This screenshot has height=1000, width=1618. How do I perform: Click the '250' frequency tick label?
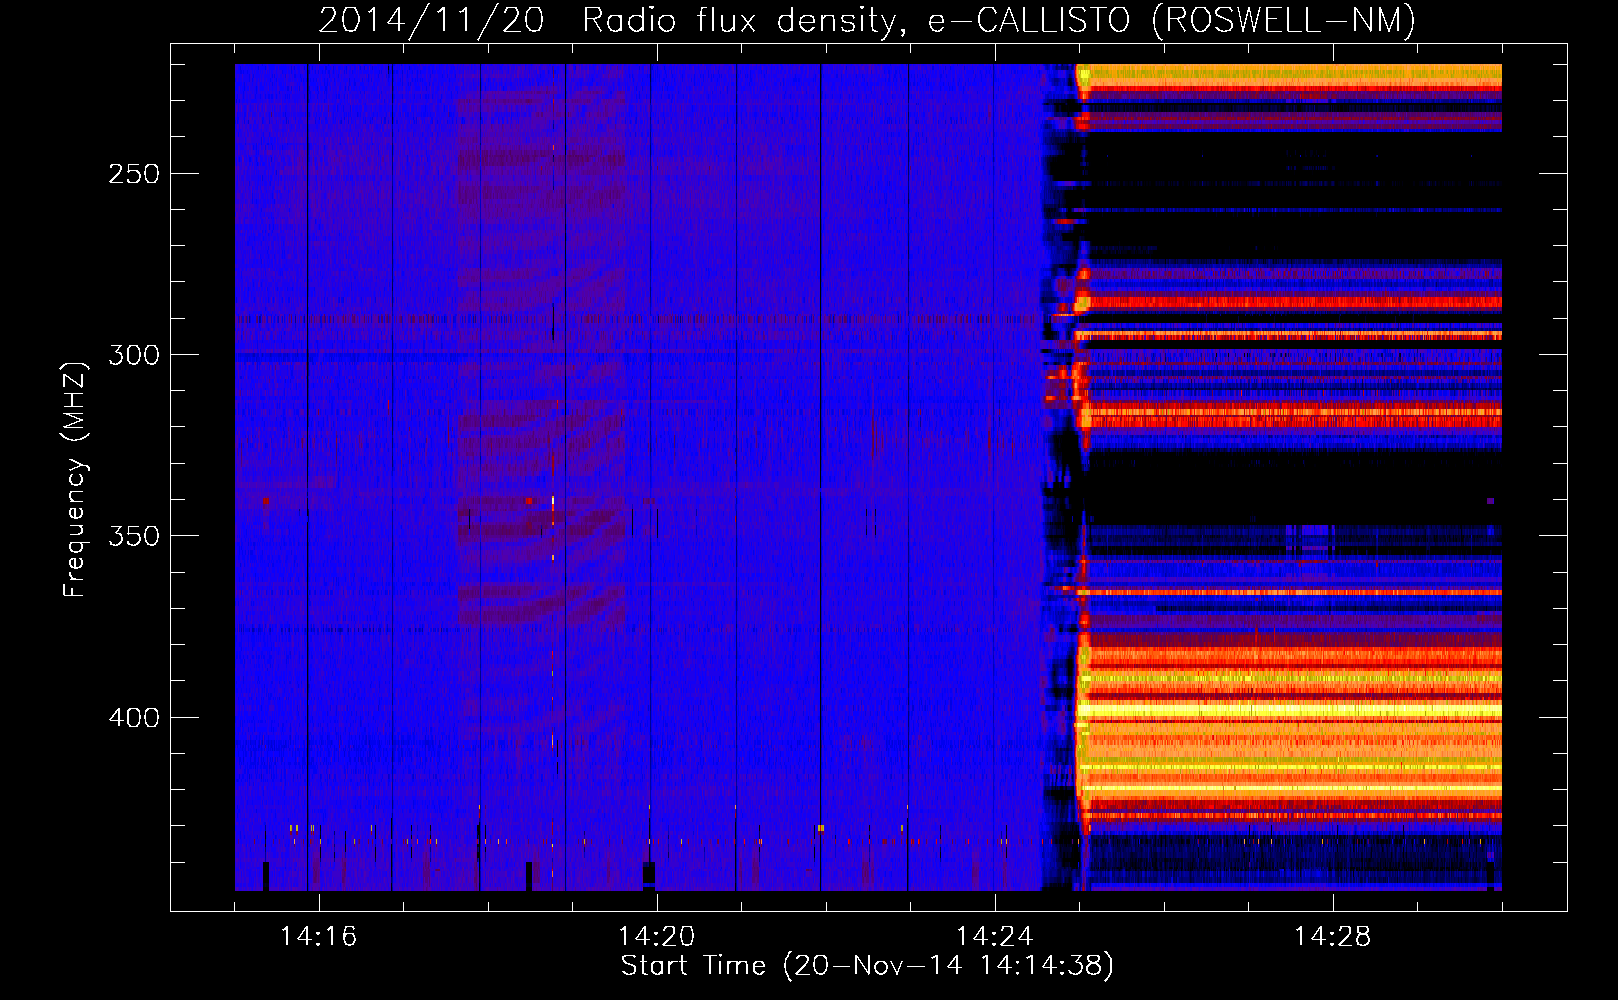coord(134,174)
